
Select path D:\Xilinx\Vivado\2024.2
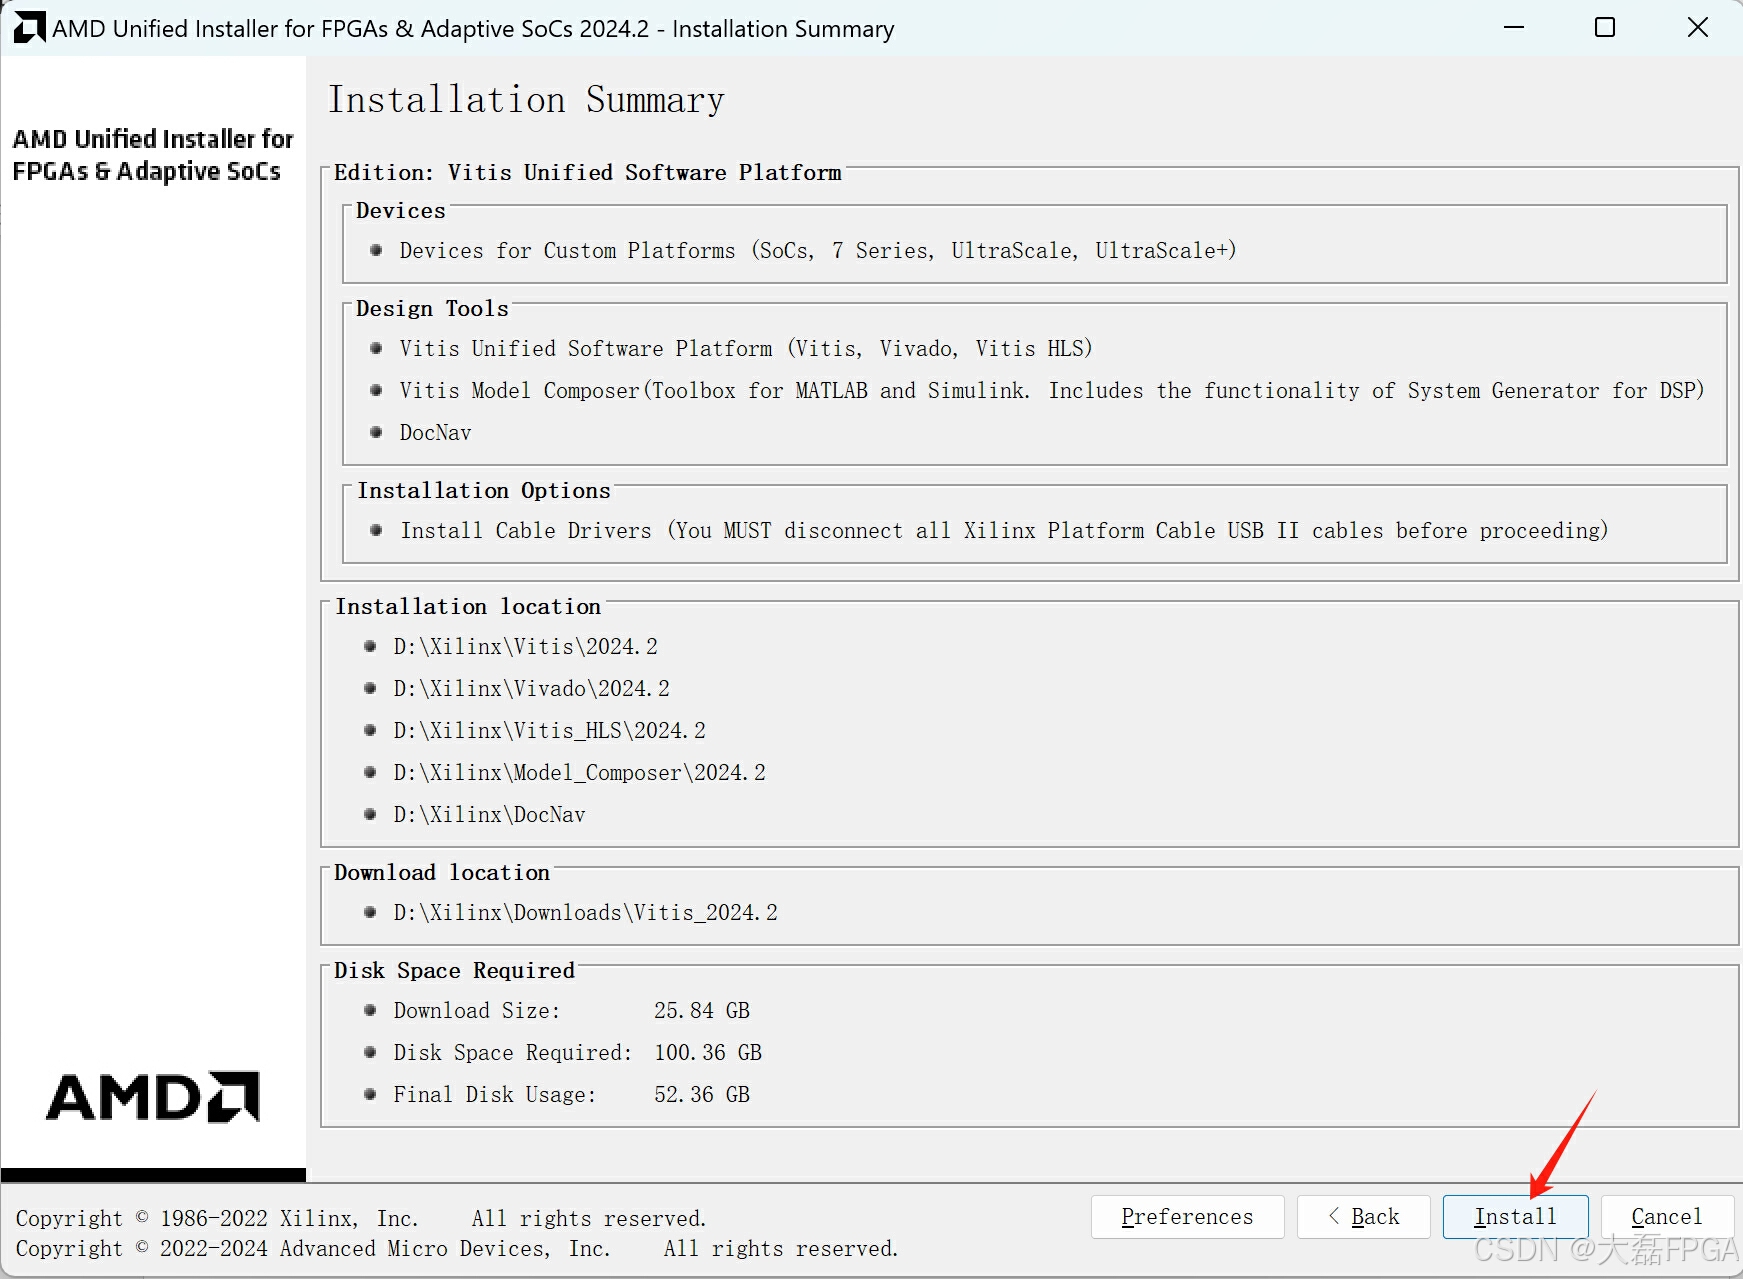coord(531,689)
